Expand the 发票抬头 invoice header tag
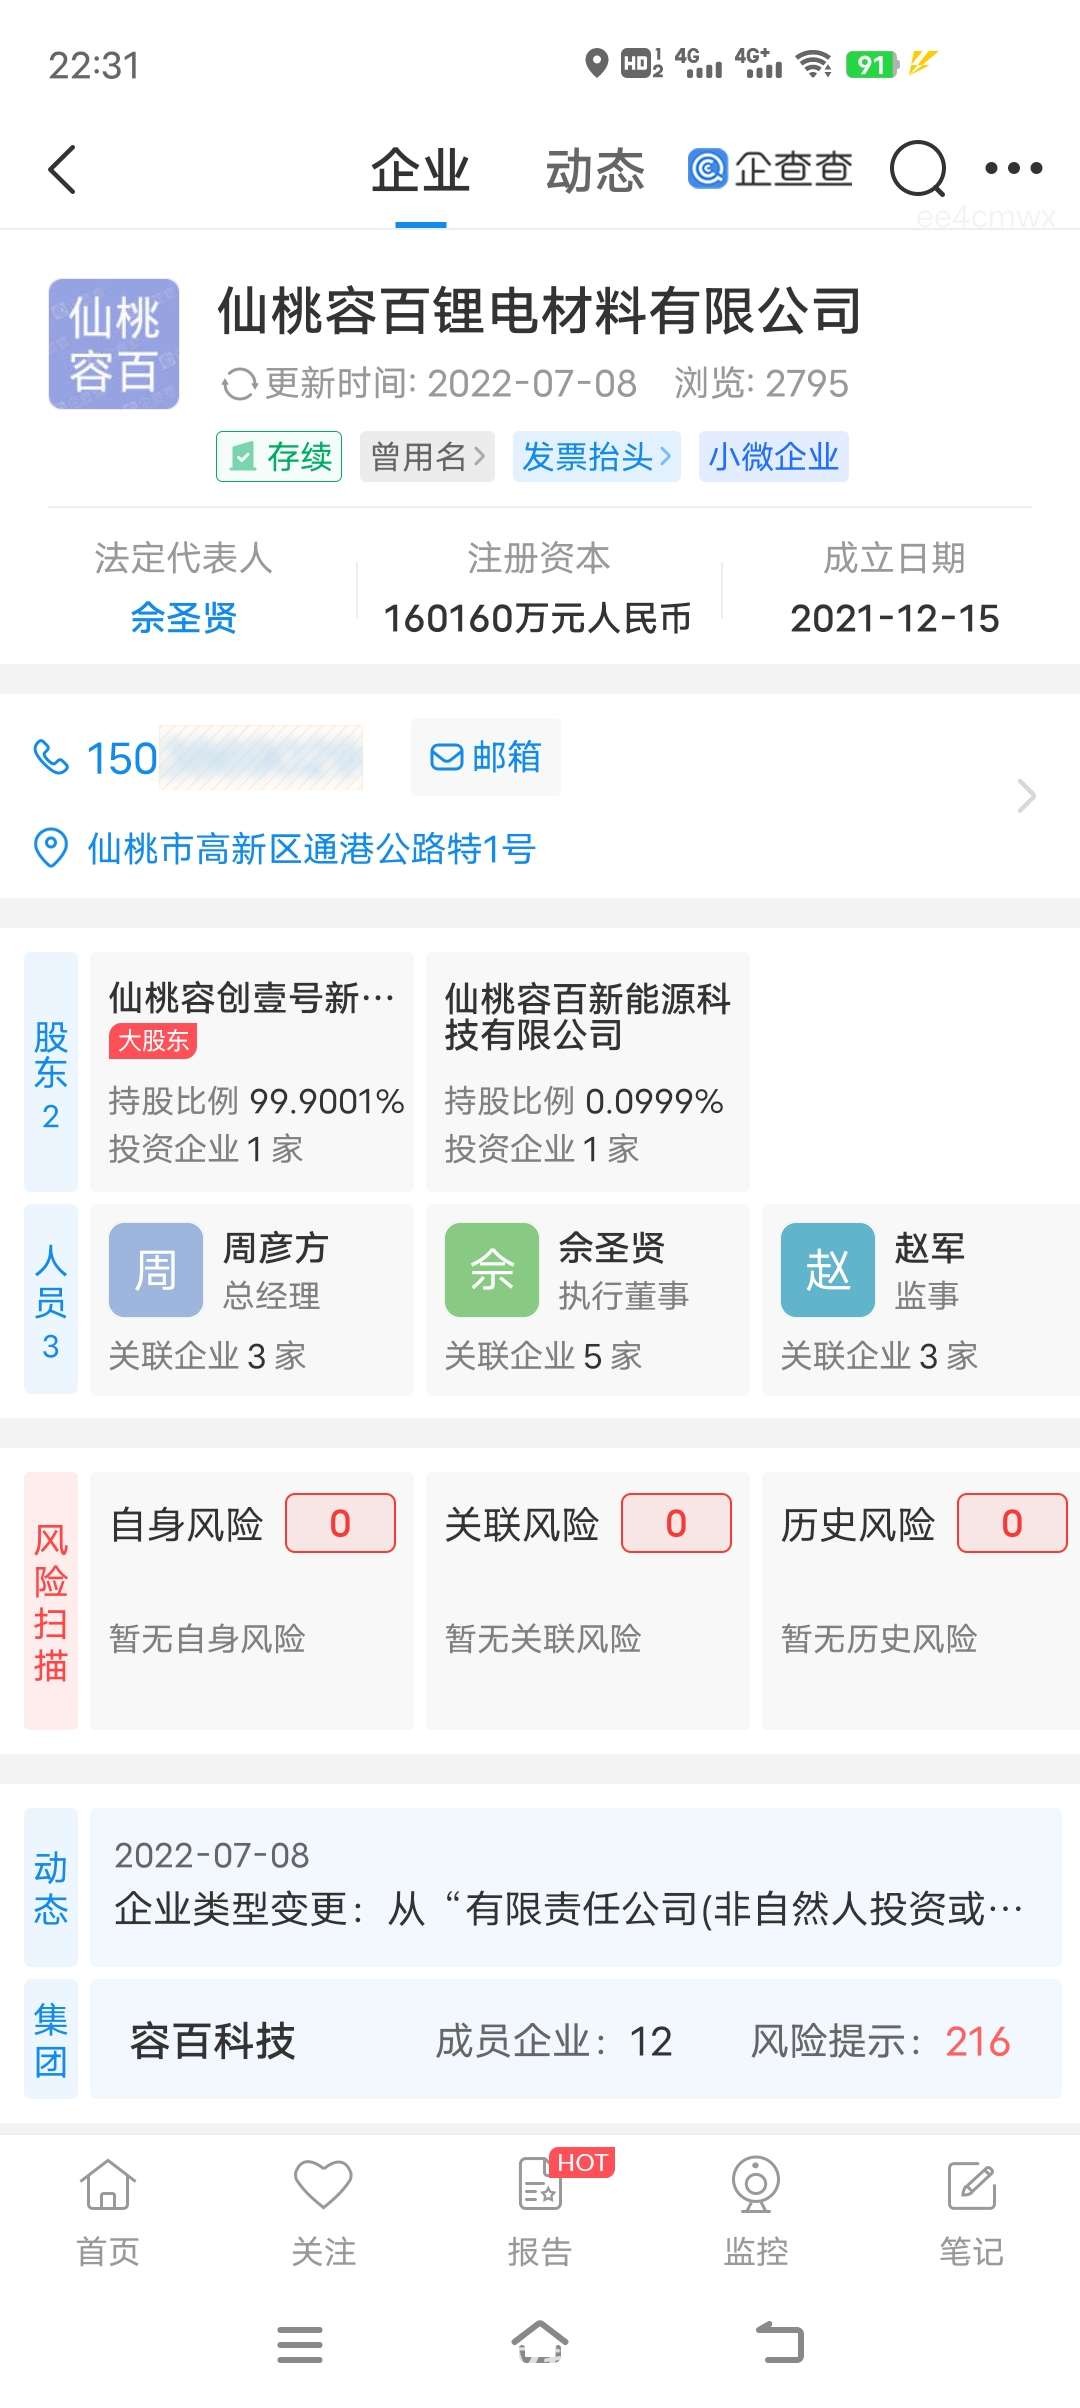 (x=596, y=457)
